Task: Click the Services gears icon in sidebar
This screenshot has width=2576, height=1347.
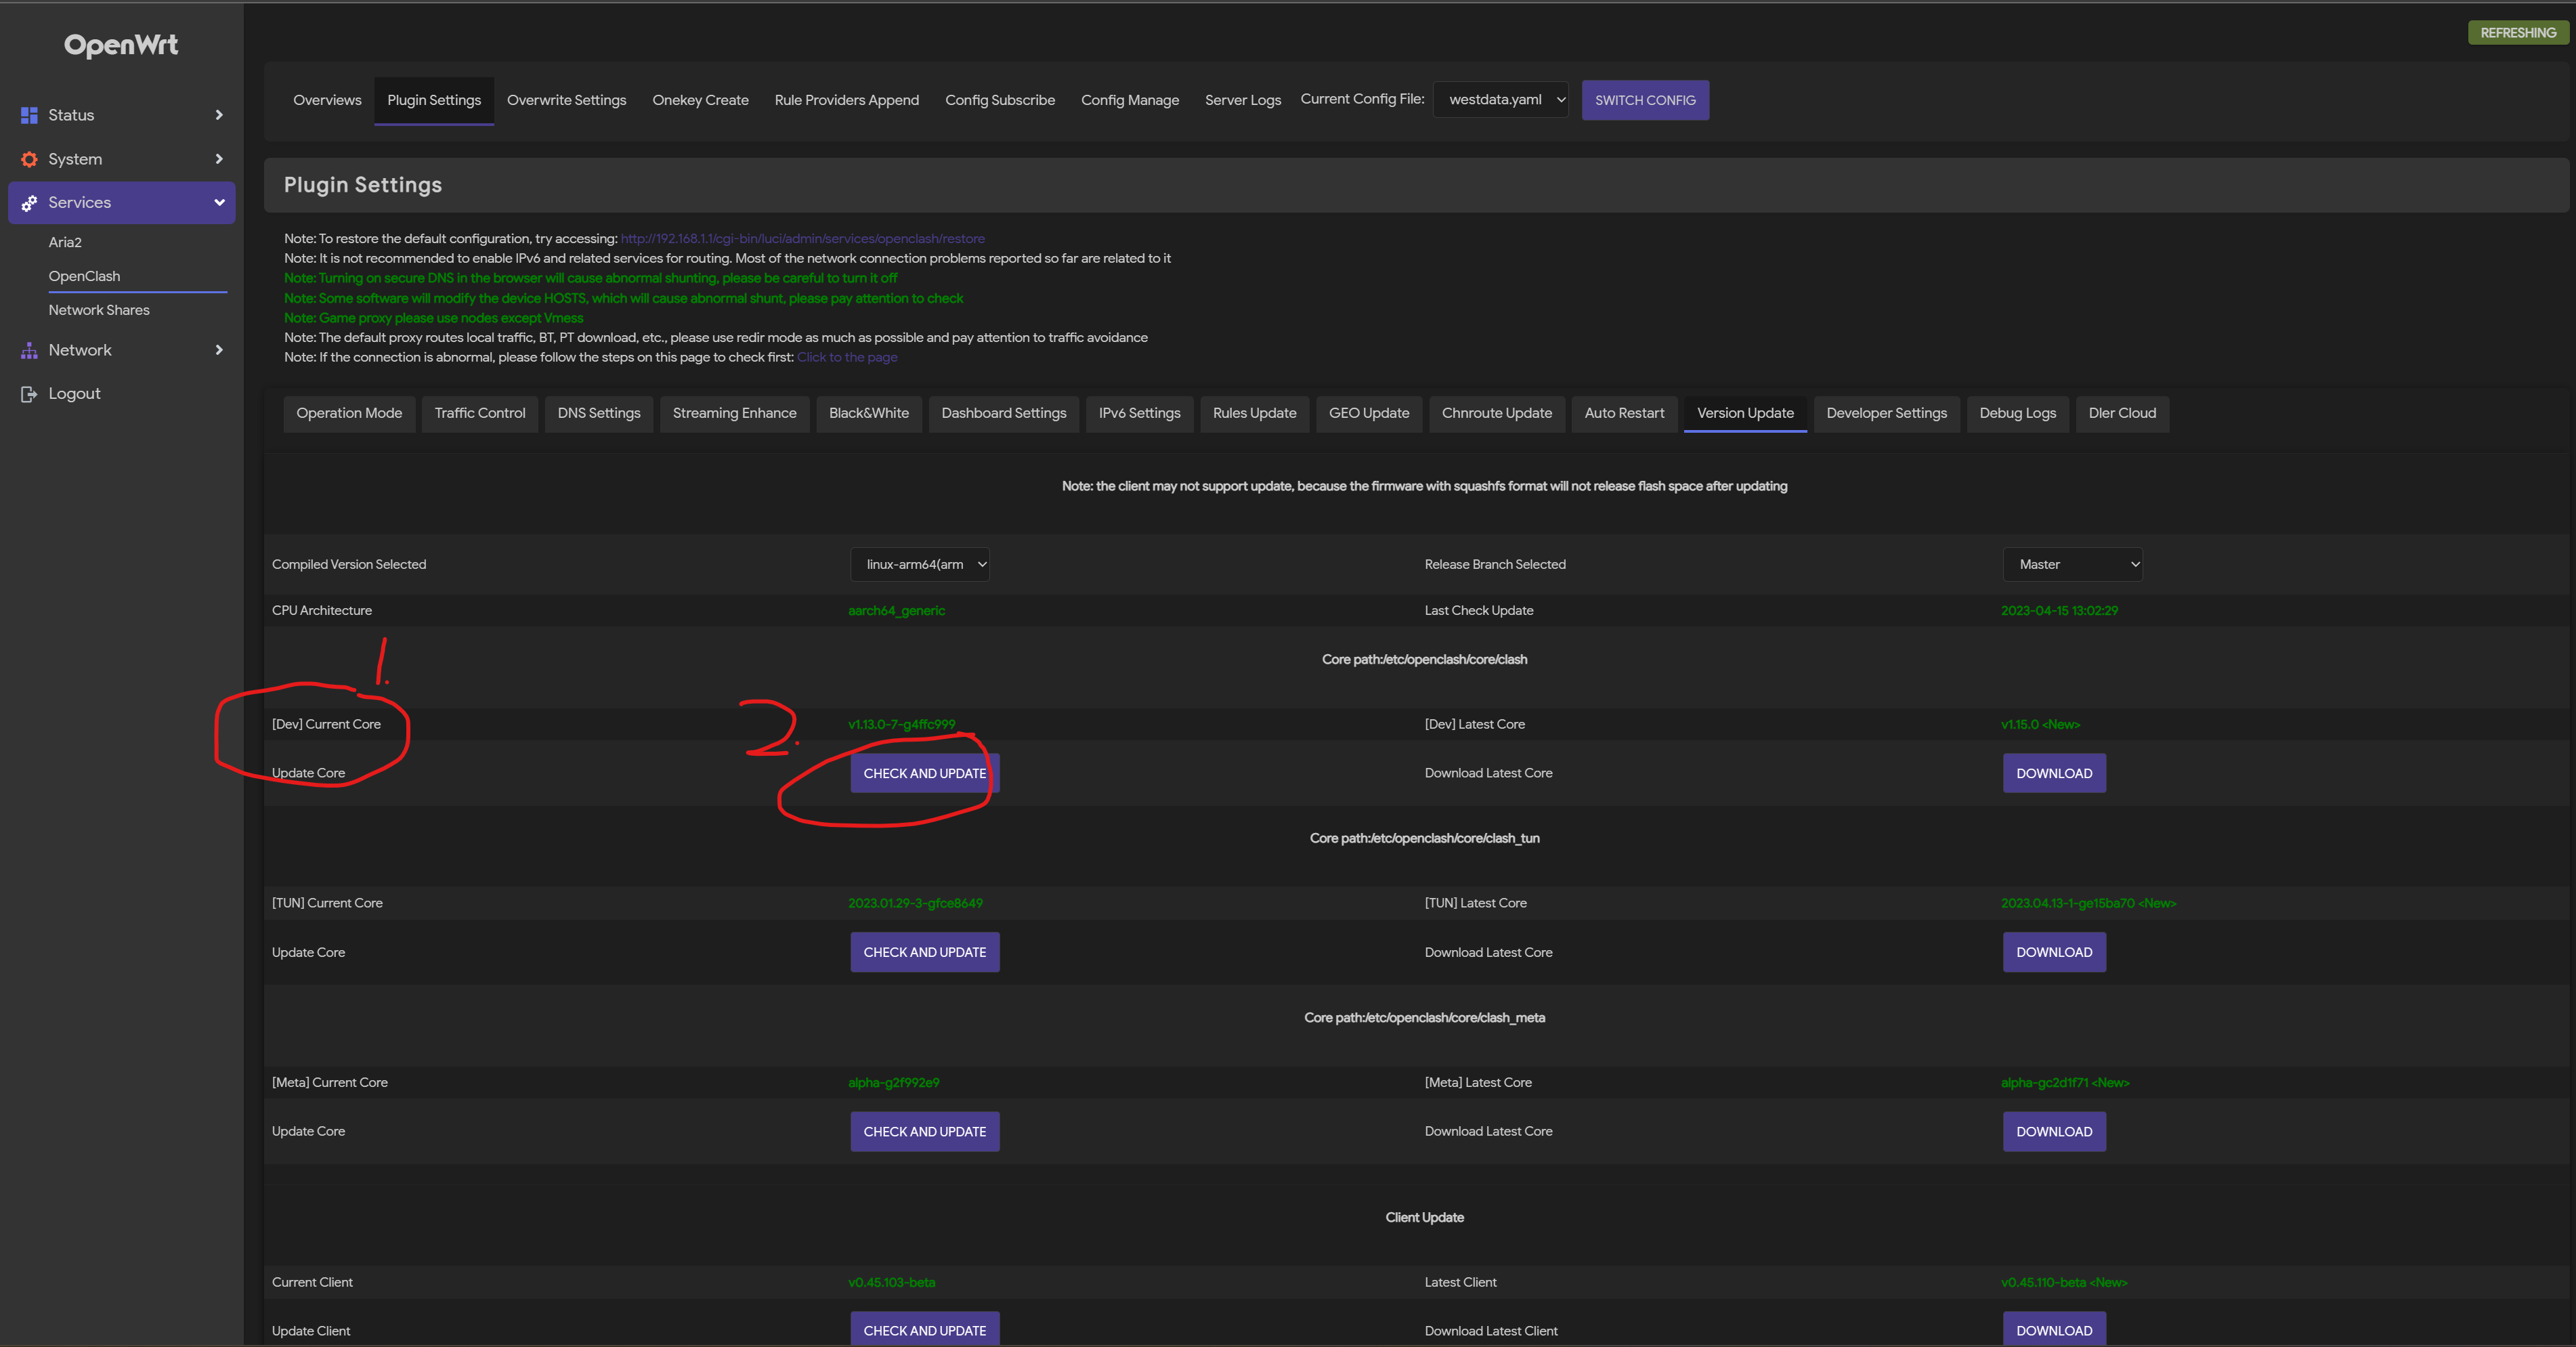Action: [29, 203]
